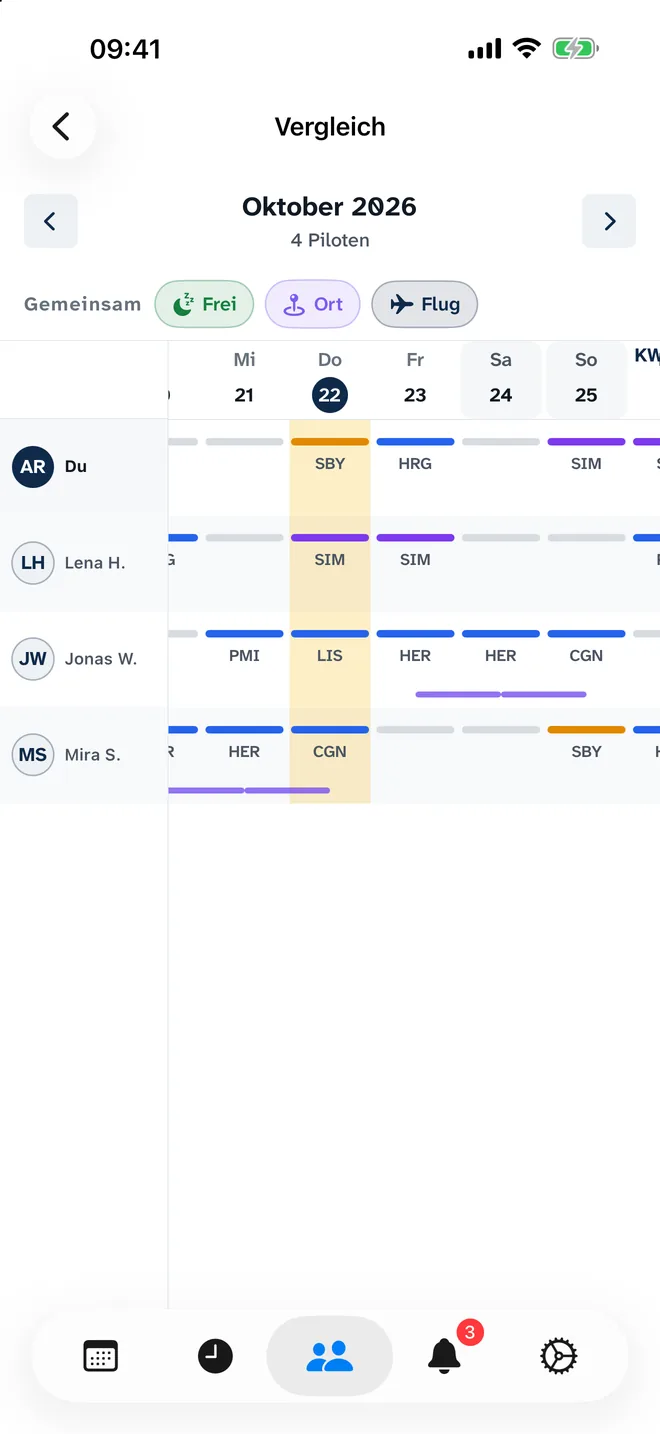Select day column Do 22
Screen dimensions: 660x1434
click(330, 378)
